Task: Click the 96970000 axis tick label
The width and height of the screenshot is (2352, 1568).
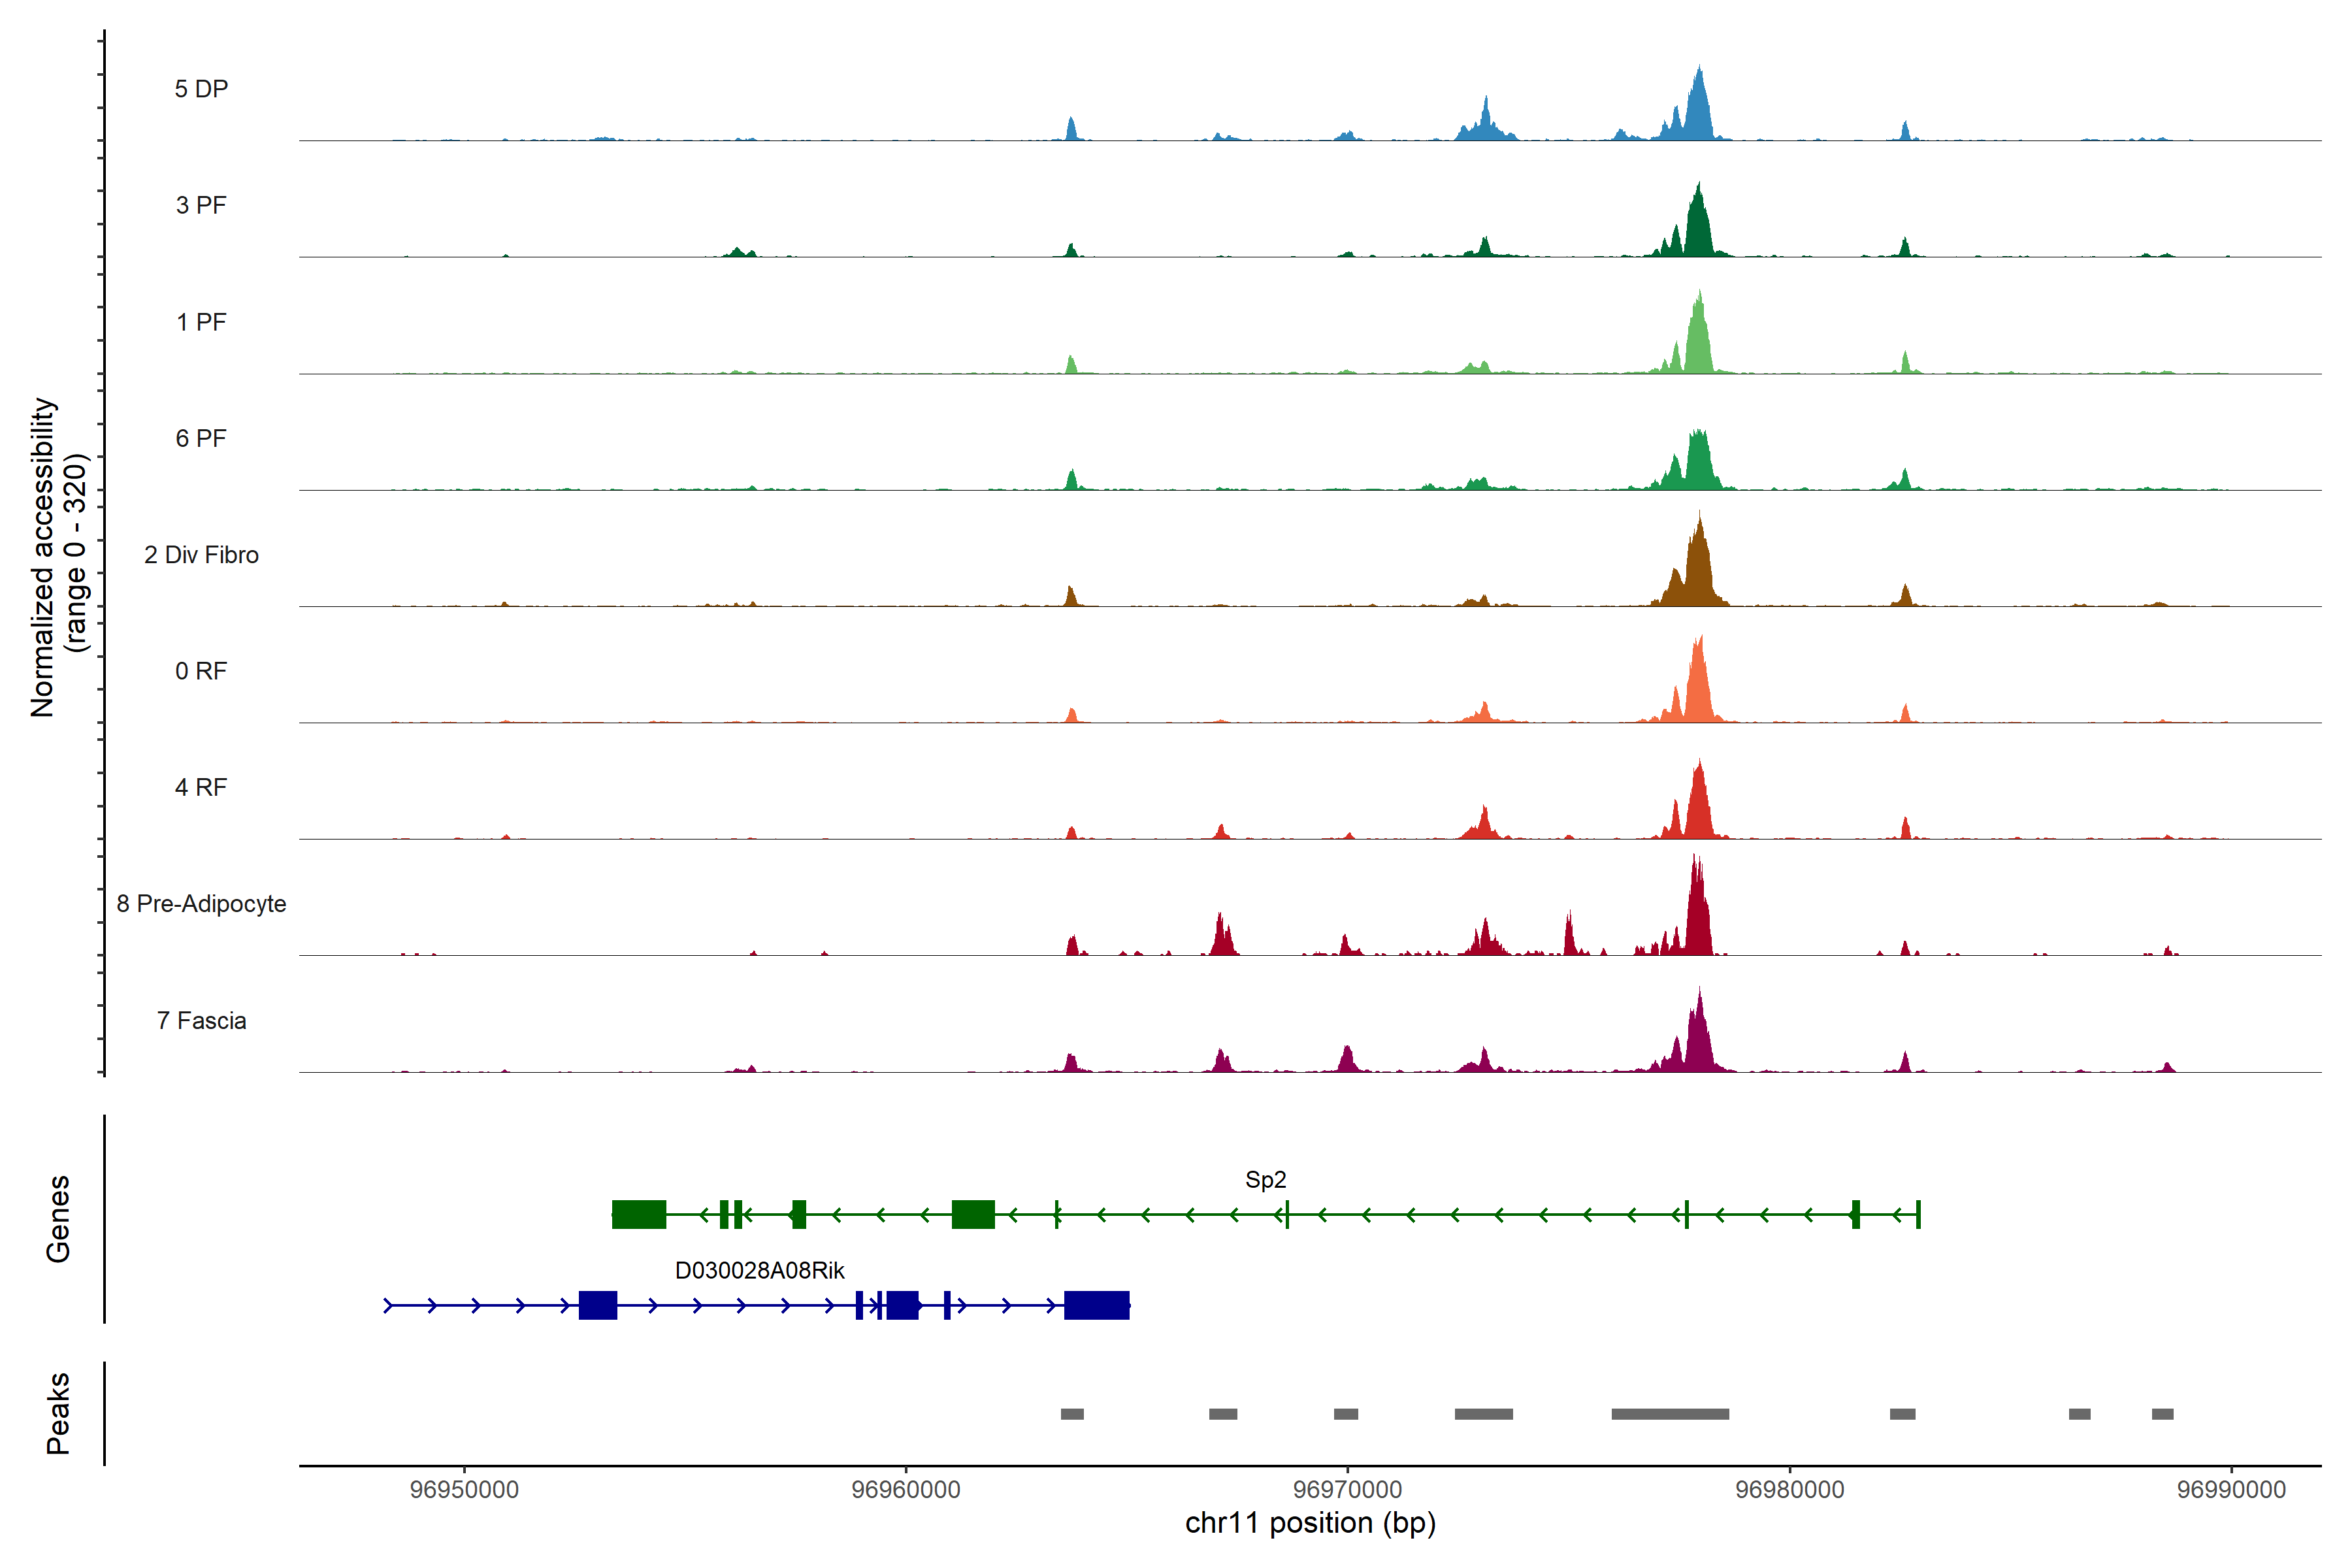Action: [1347, 1490]
